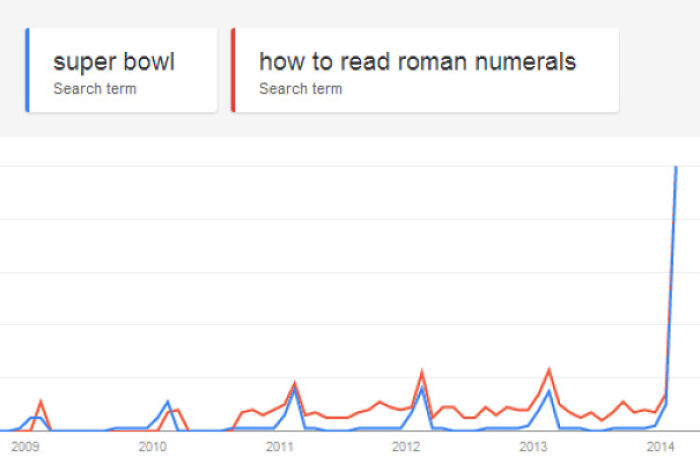The height and width of the screenshot is (464, 700).
Task: Click the blue line's tallest 2014 spike top
Action: click(677, 167)
